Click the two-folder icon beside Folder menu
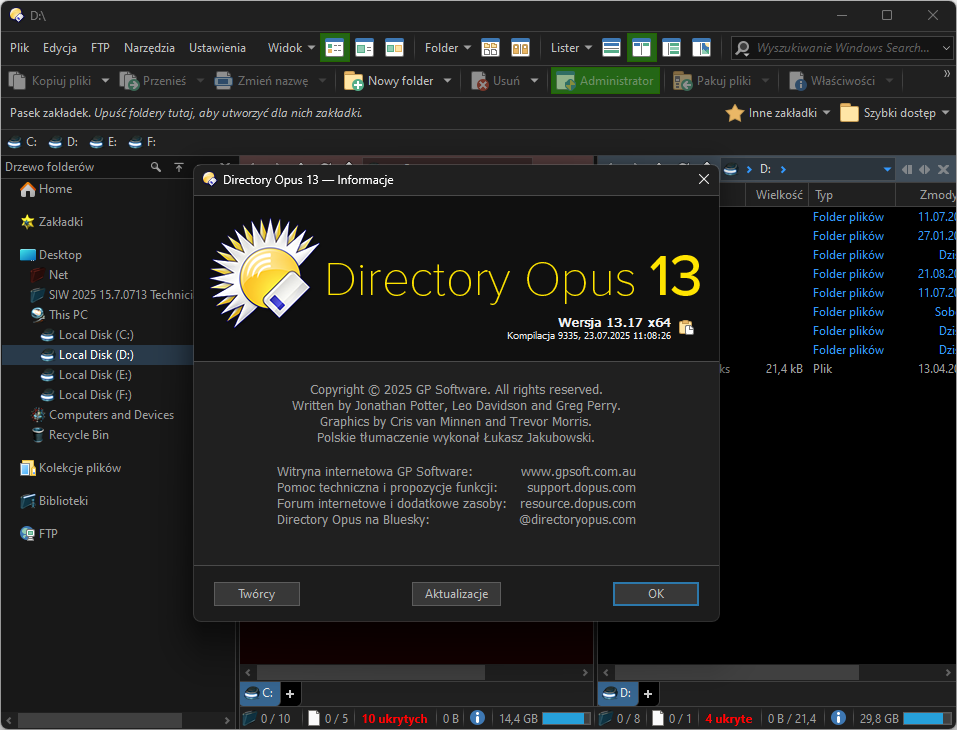The image size is (957, 730). pos(520,48)
